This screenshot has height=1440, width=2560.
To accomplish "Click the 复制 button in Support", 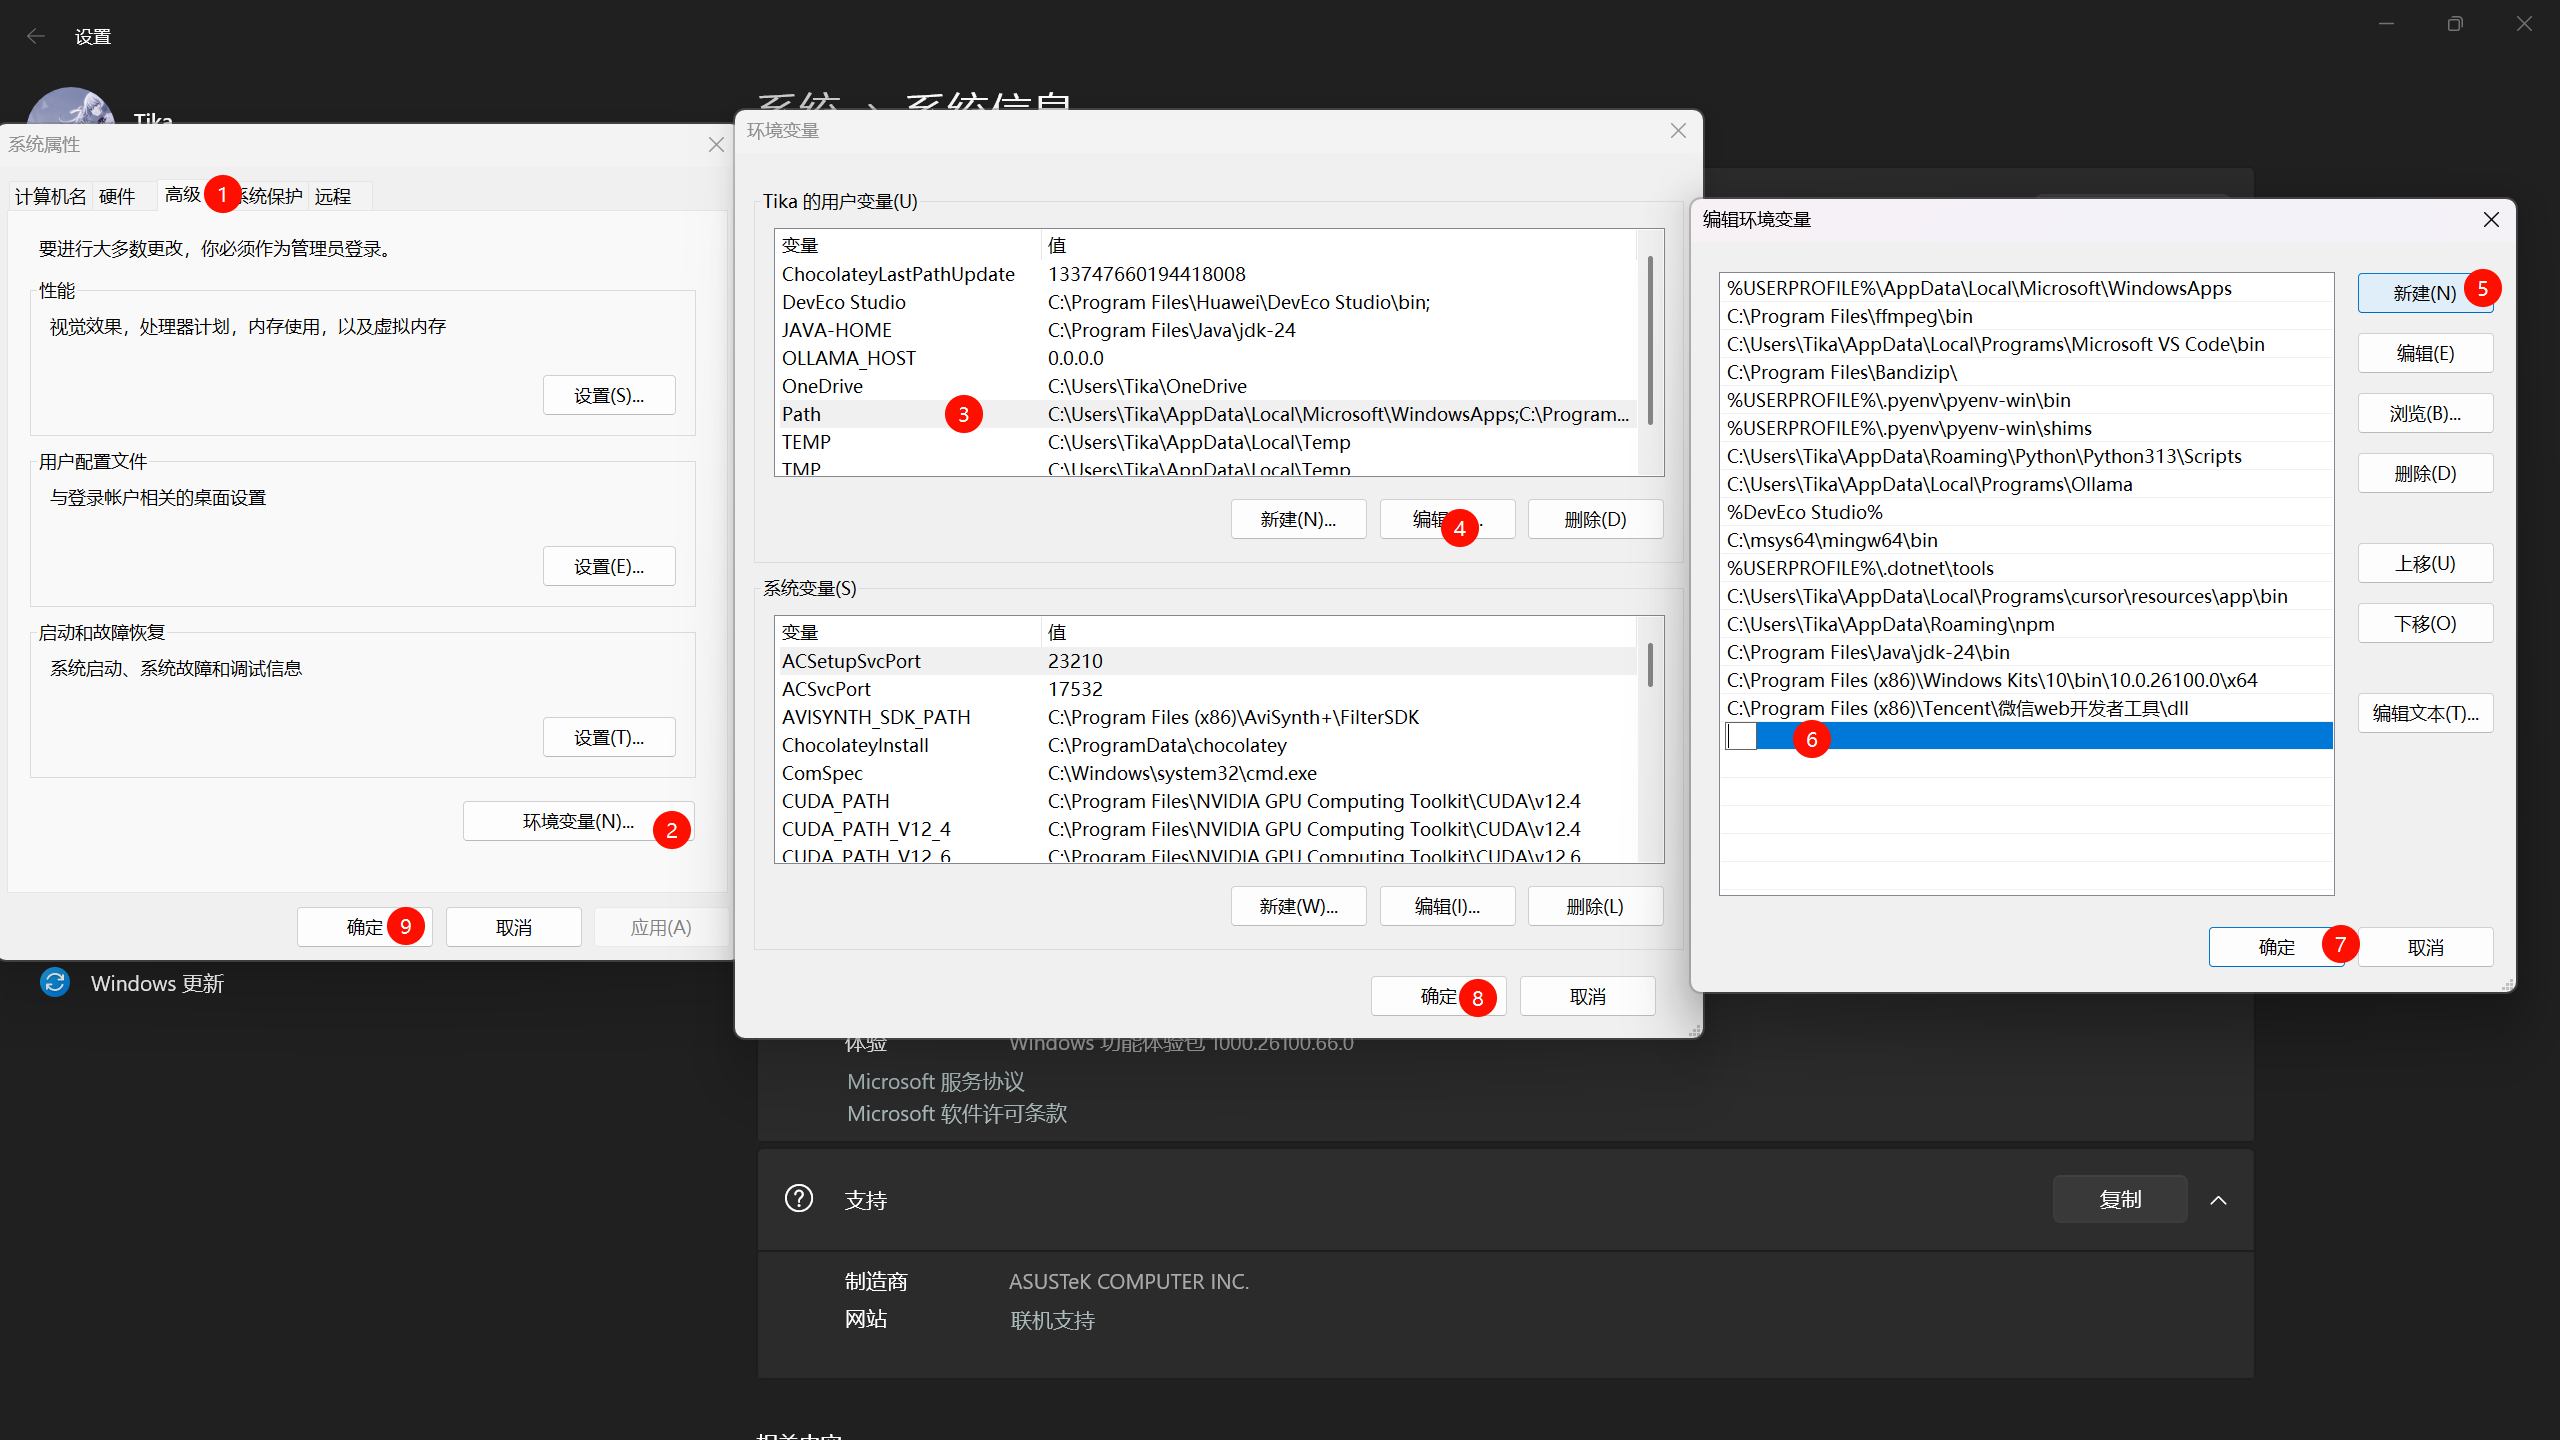I will [2119, 1200].
